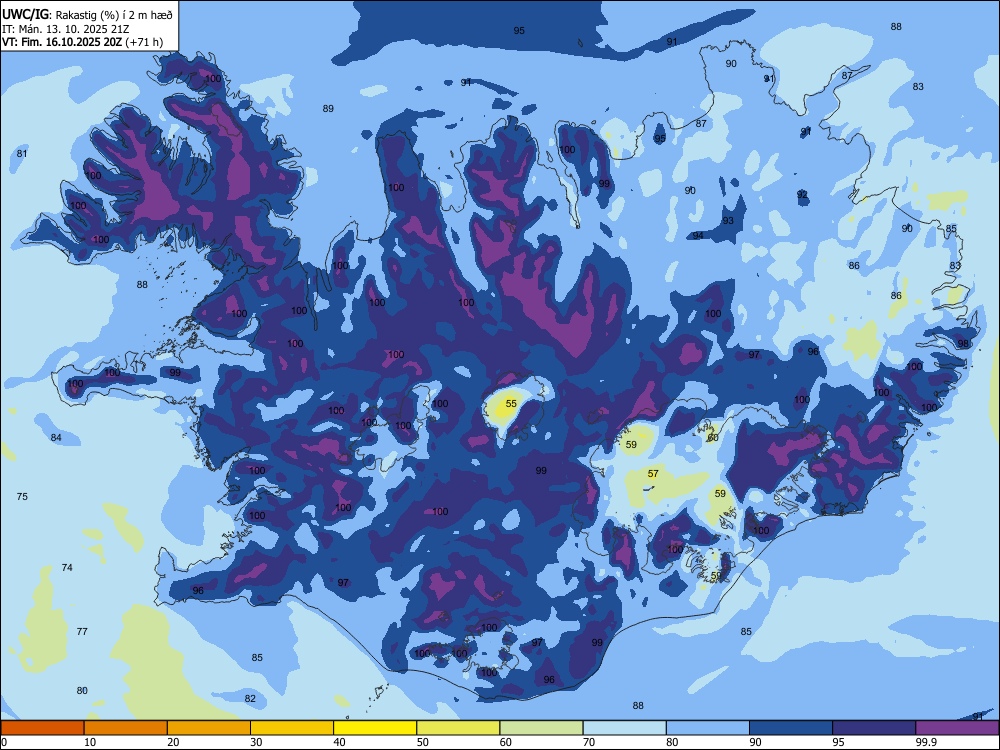This screenshot has height=750, width=1000.
Task: Select the orange 10–20 legend color block
Action: (x=126, y=728)
